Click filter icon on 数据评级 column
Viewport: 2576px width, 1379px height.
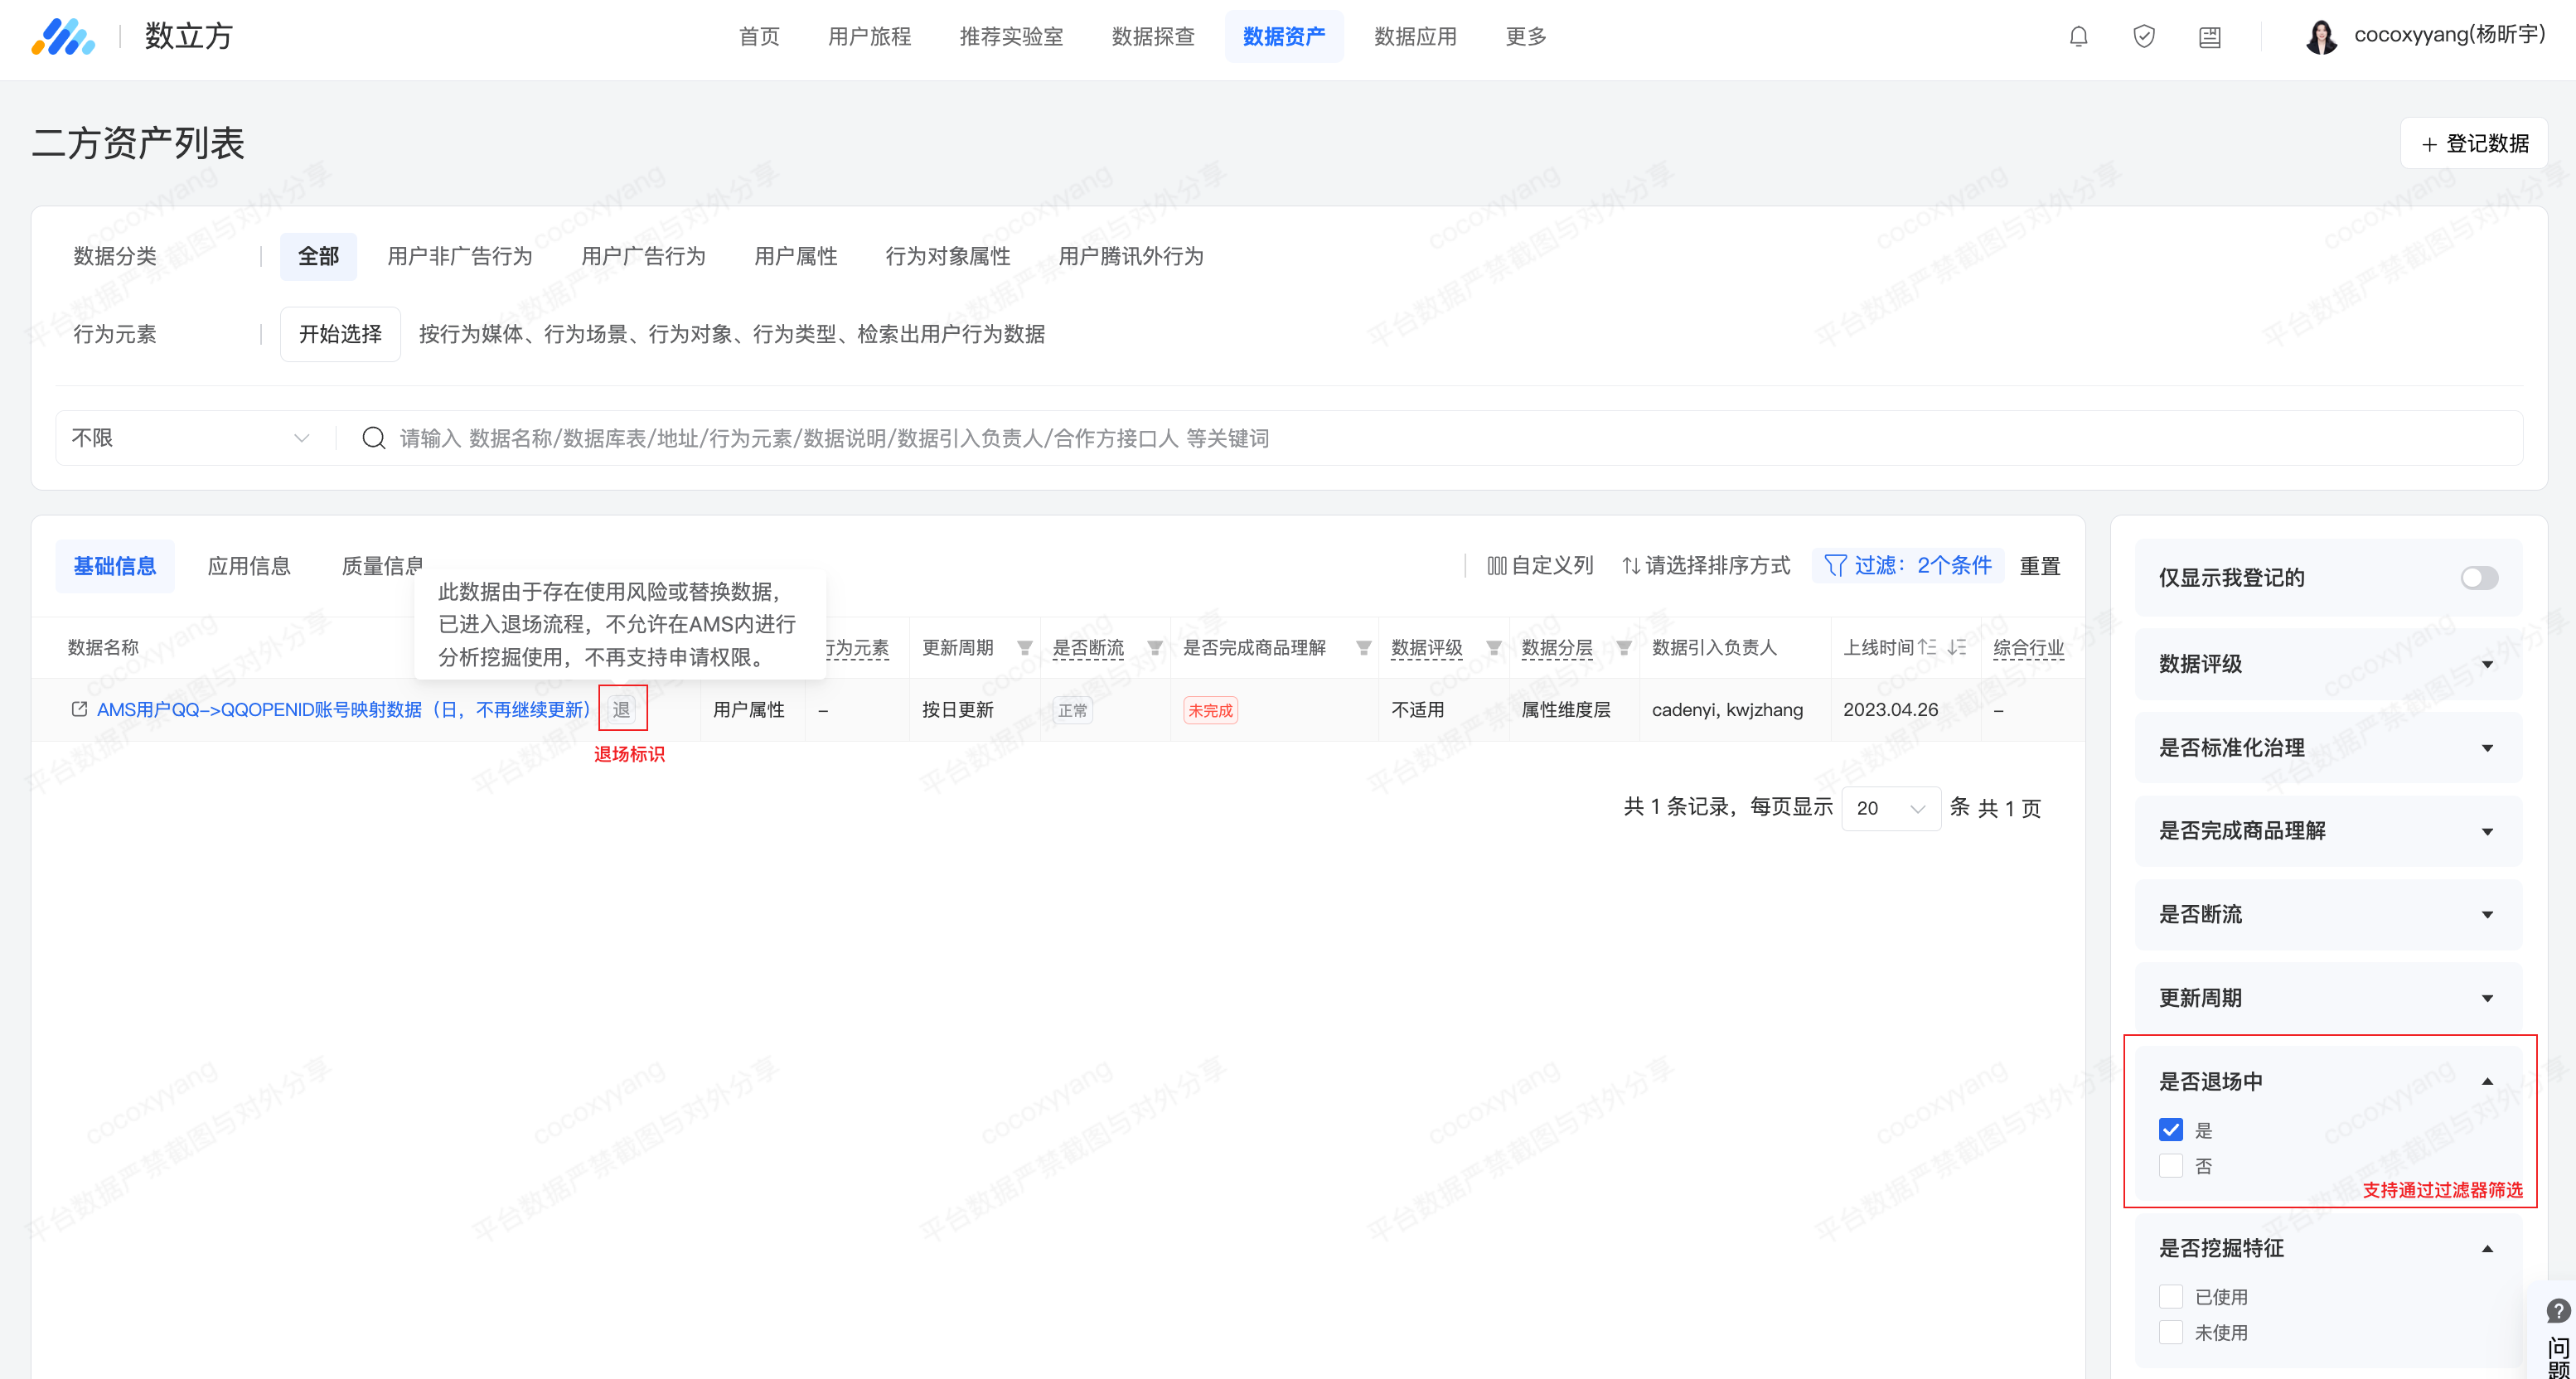tap(1493, 648)
